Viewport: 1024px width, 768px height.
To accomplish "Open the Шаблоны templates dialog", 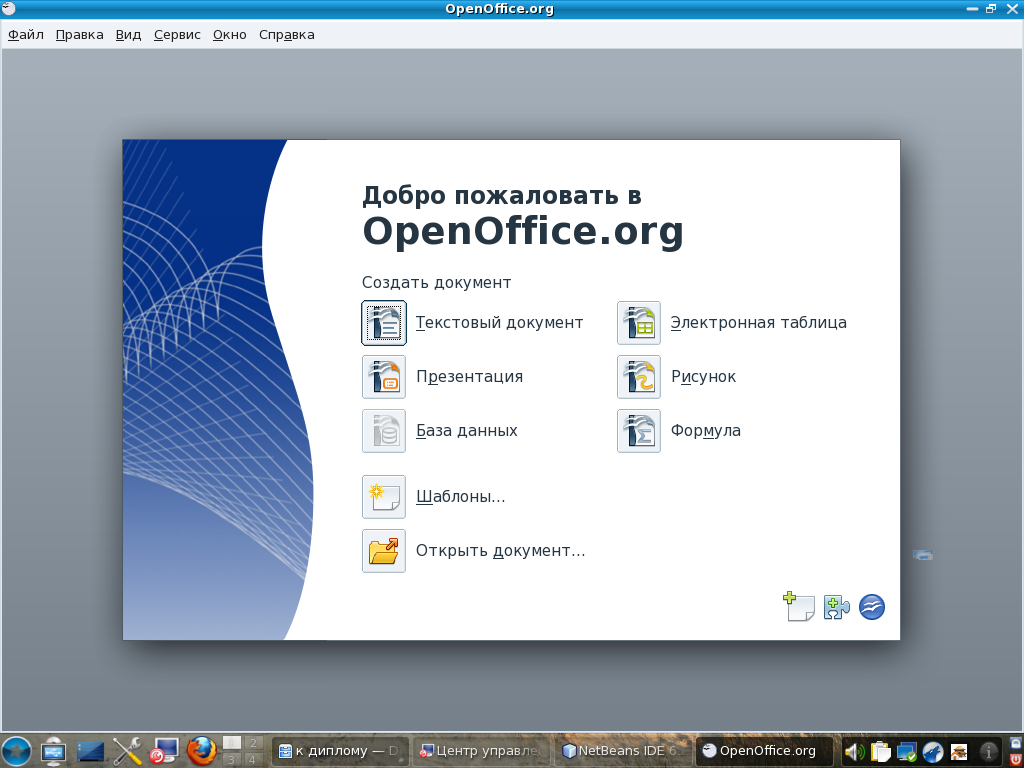I will tap(384, 497).
